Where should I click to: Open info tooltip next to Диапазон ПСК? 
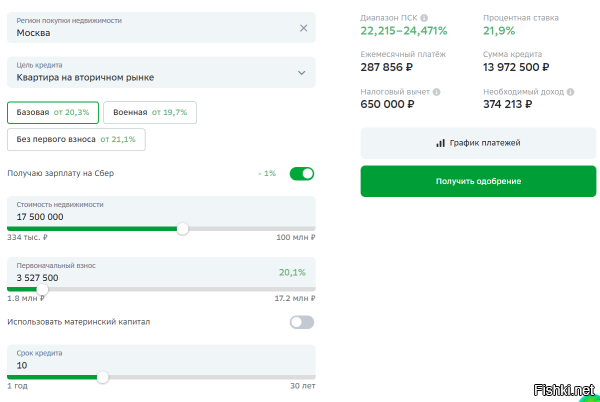pyautogui.click(x=424, y=18)
